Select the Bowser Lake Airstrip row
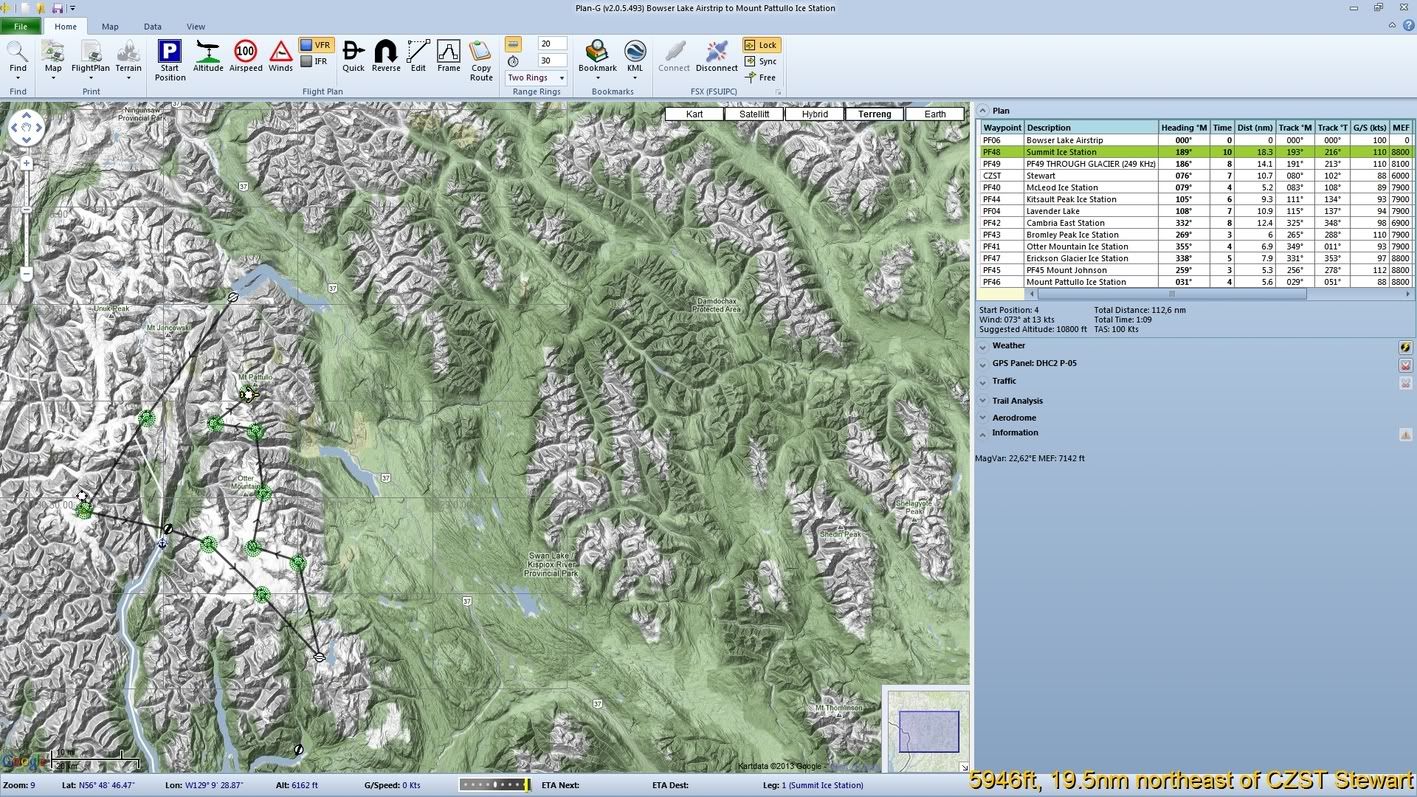 [x=1195, y=140]
